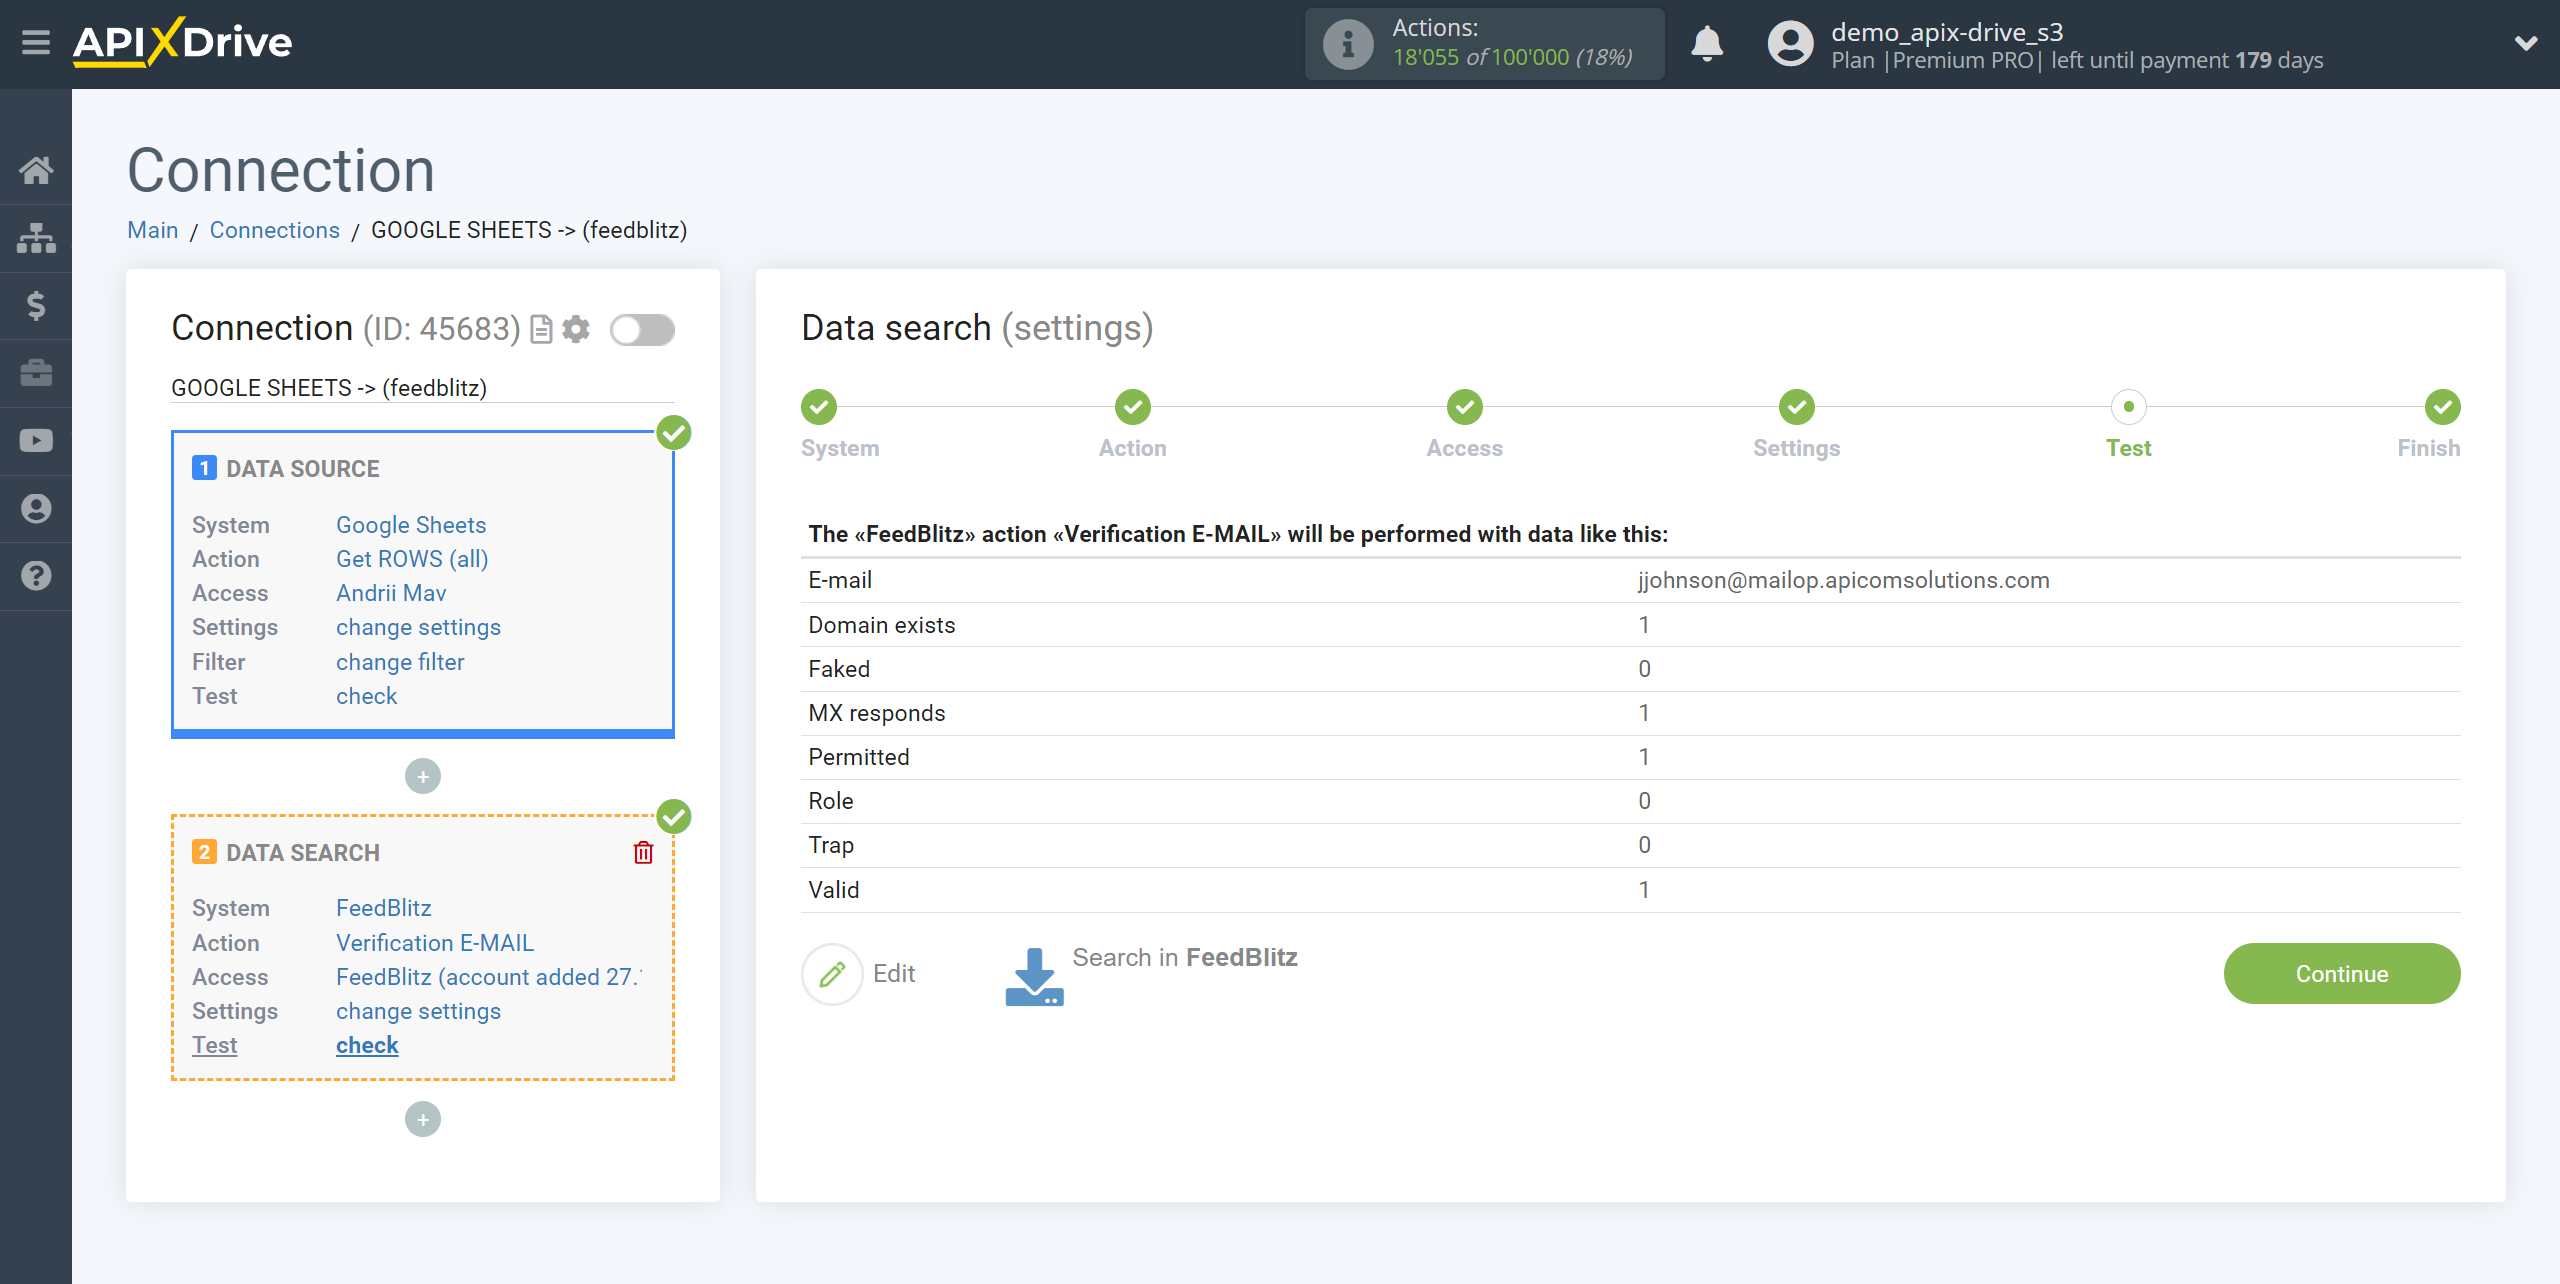
Task: Click the 'Role' row label
Action: [x=831, y=801]
